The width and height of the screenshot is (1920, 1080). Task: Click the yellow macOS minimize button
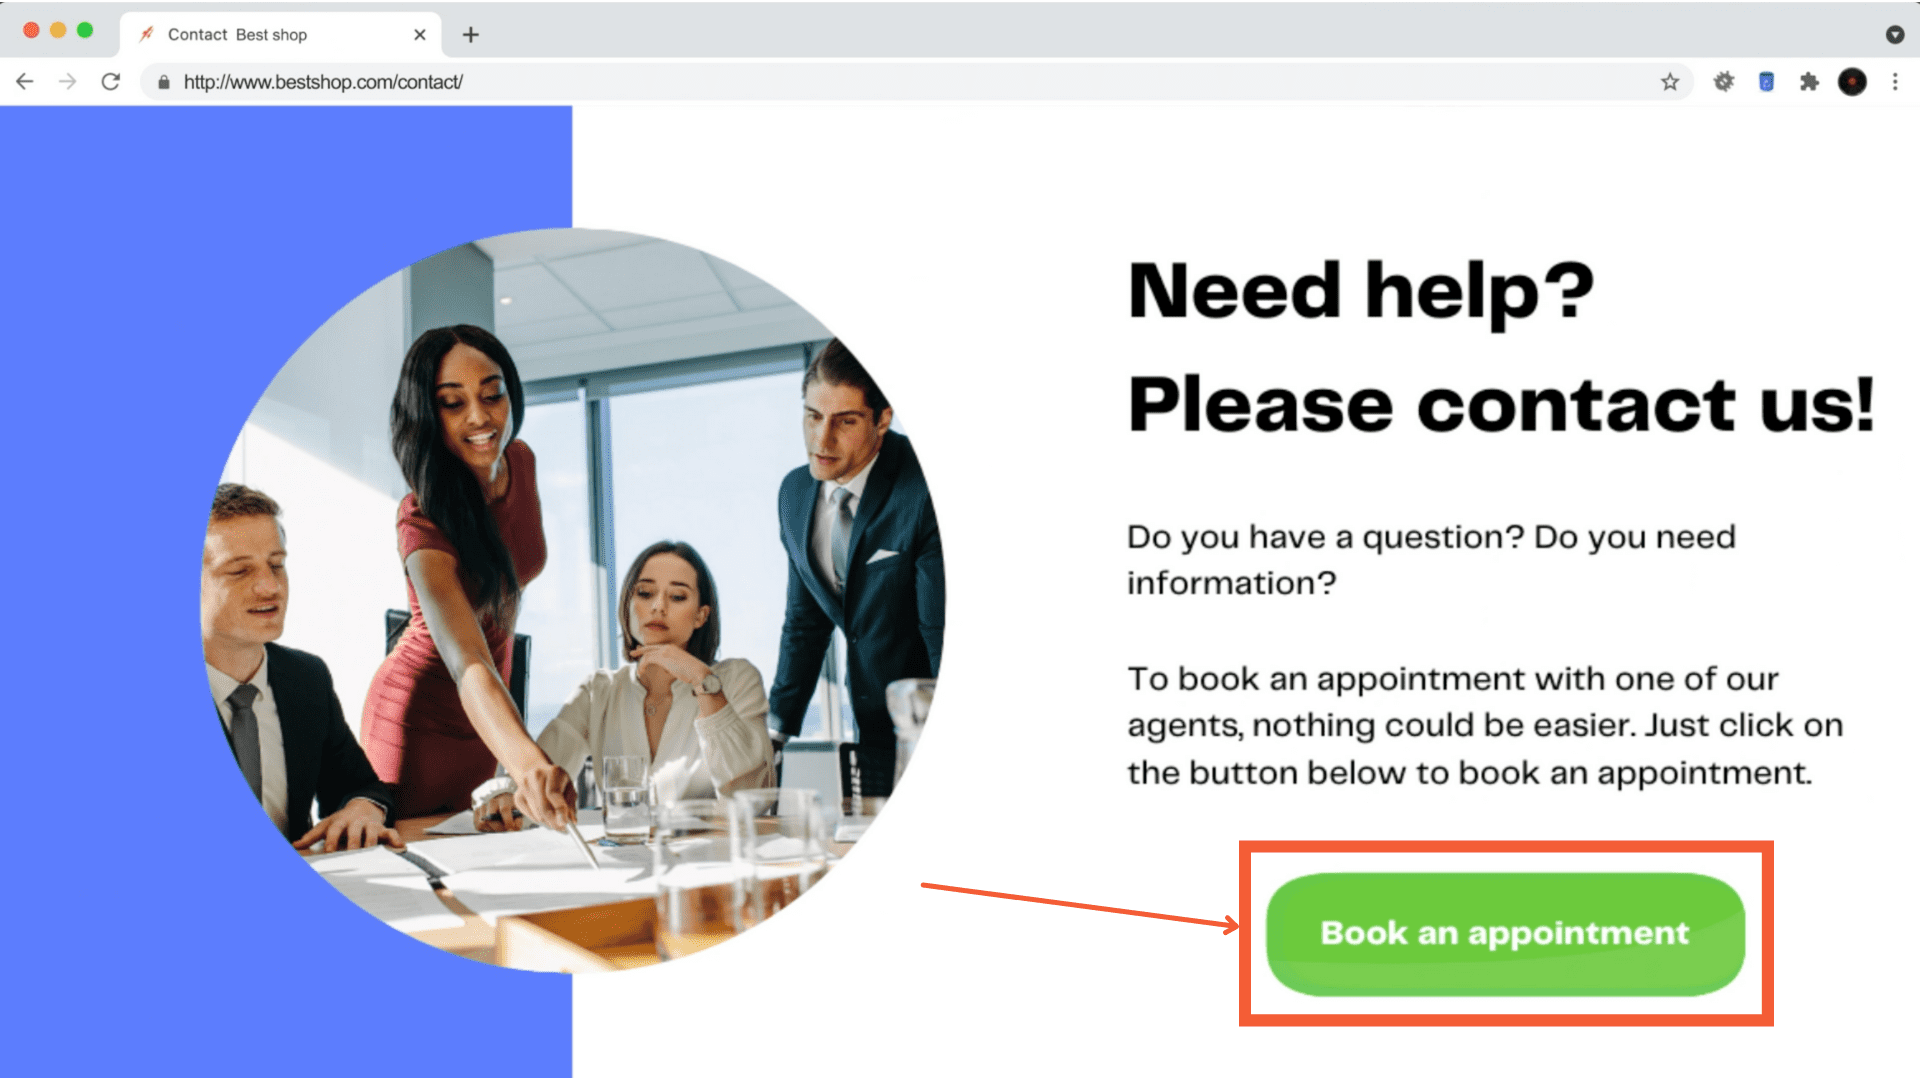pyautogui.click(x=58, y=31)
